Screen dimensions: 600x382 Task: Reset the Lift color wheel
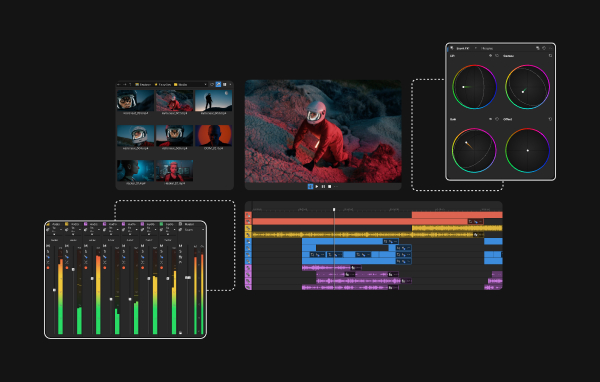click(x=497, y=56)
